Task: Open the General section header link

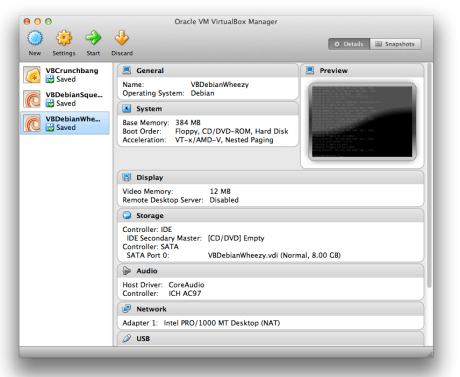Action: tap(150, 71)
